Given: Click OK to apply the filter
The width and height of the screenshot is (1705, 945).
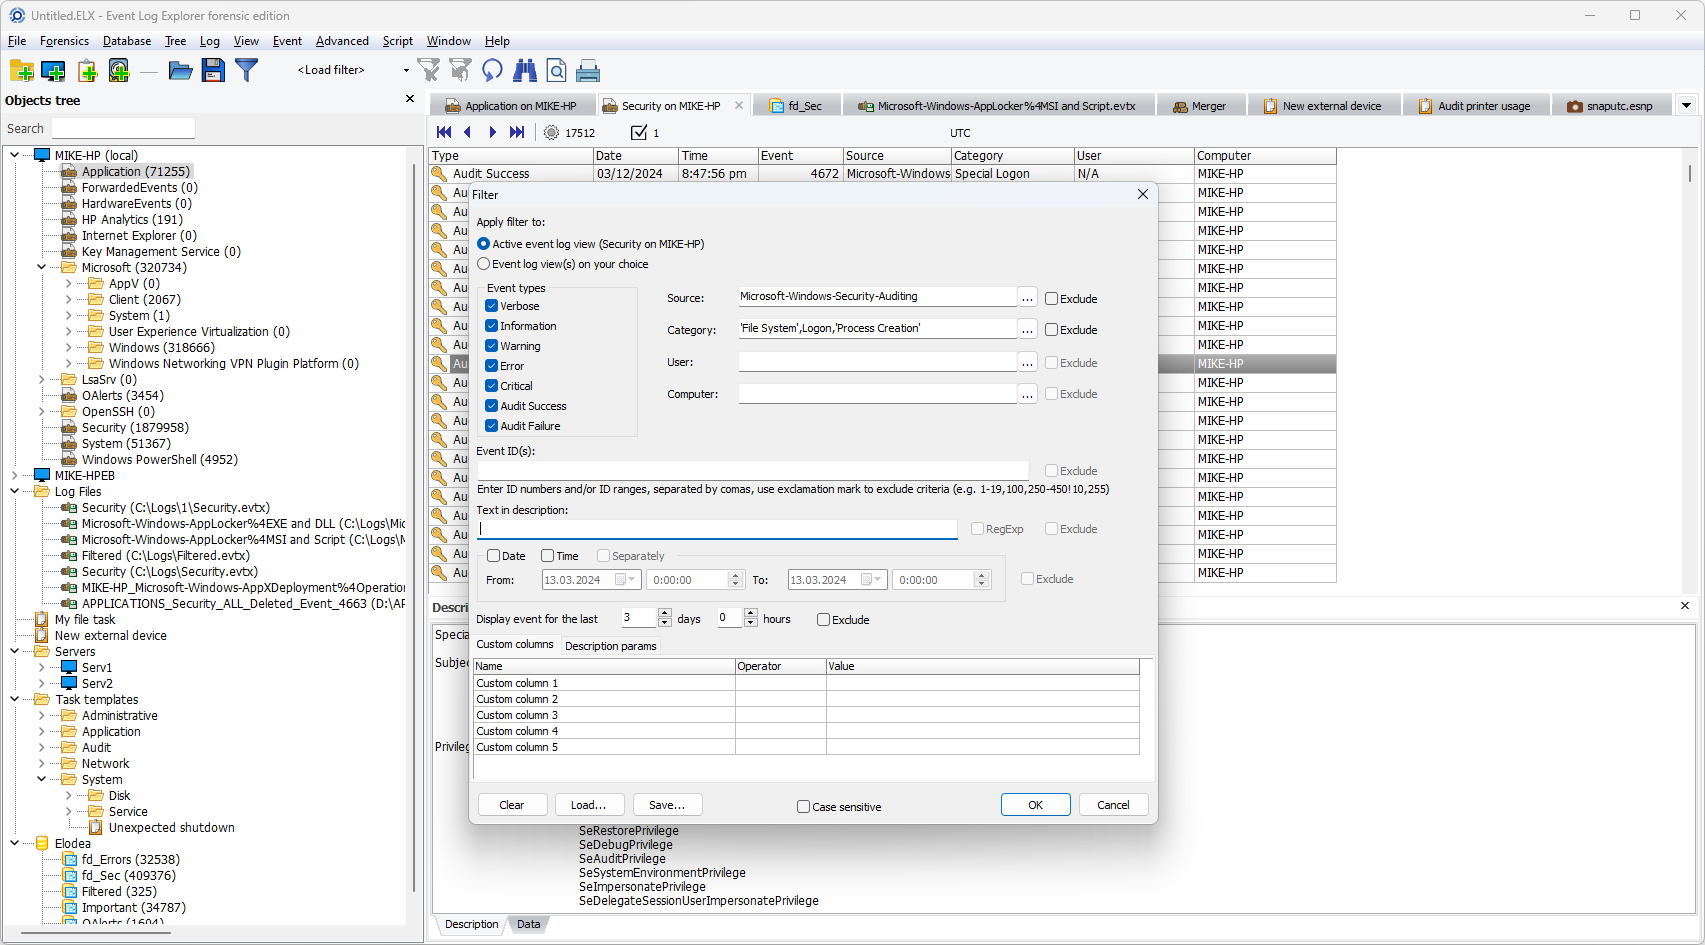Looking at the screenshot, I should (1035, 805).
